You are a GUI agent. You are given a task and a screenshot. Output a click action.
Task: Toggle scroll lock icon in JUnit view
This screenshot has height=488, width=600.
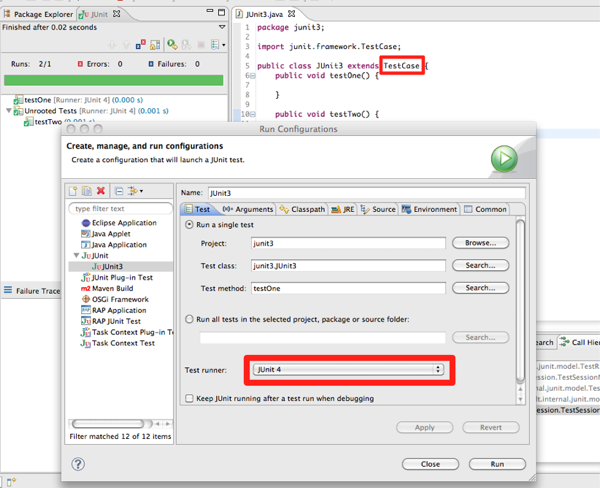[x=155, y=45]
